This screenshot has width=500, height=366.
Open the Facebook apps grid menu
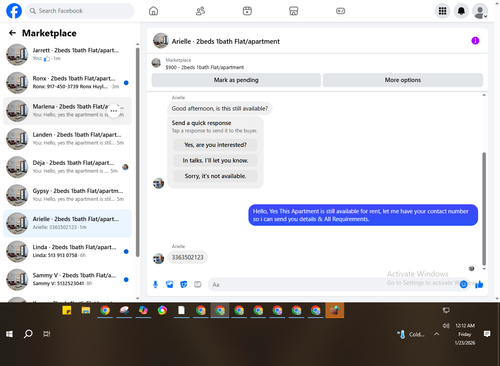(442, 11)
